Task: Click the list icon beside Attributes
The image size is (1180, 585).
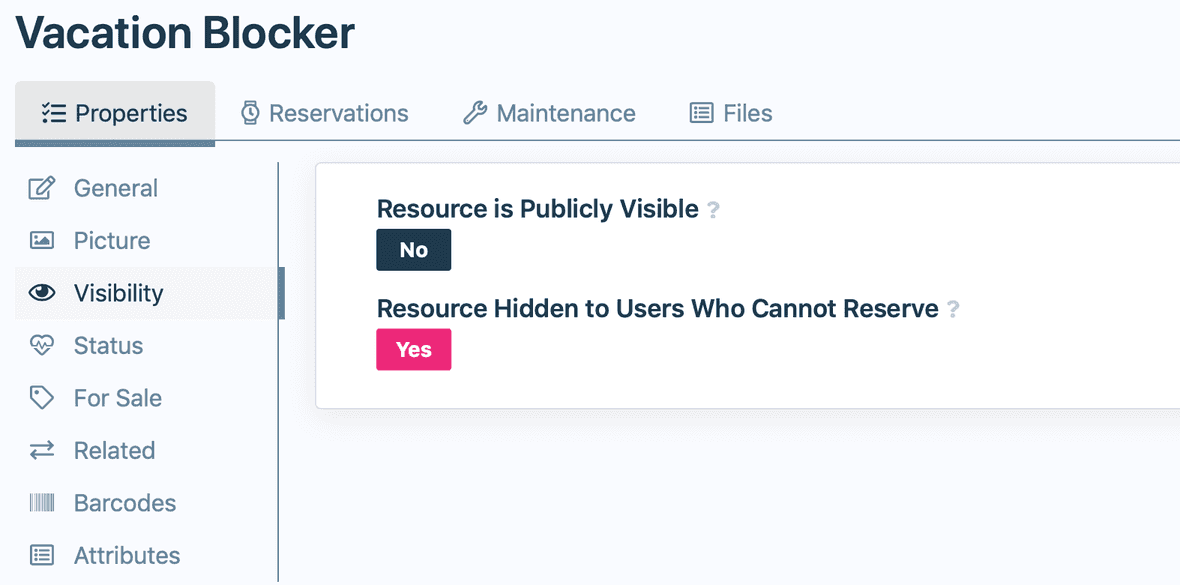Action: click(x=42, y=555)
